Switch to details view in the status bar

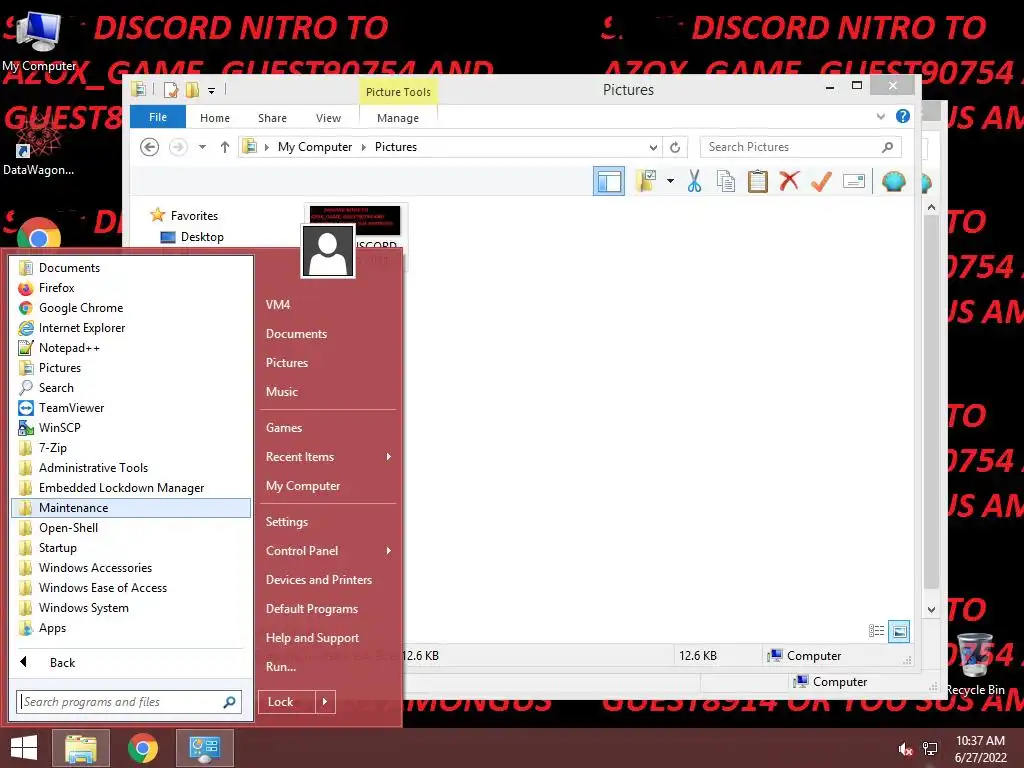[876, 631]
